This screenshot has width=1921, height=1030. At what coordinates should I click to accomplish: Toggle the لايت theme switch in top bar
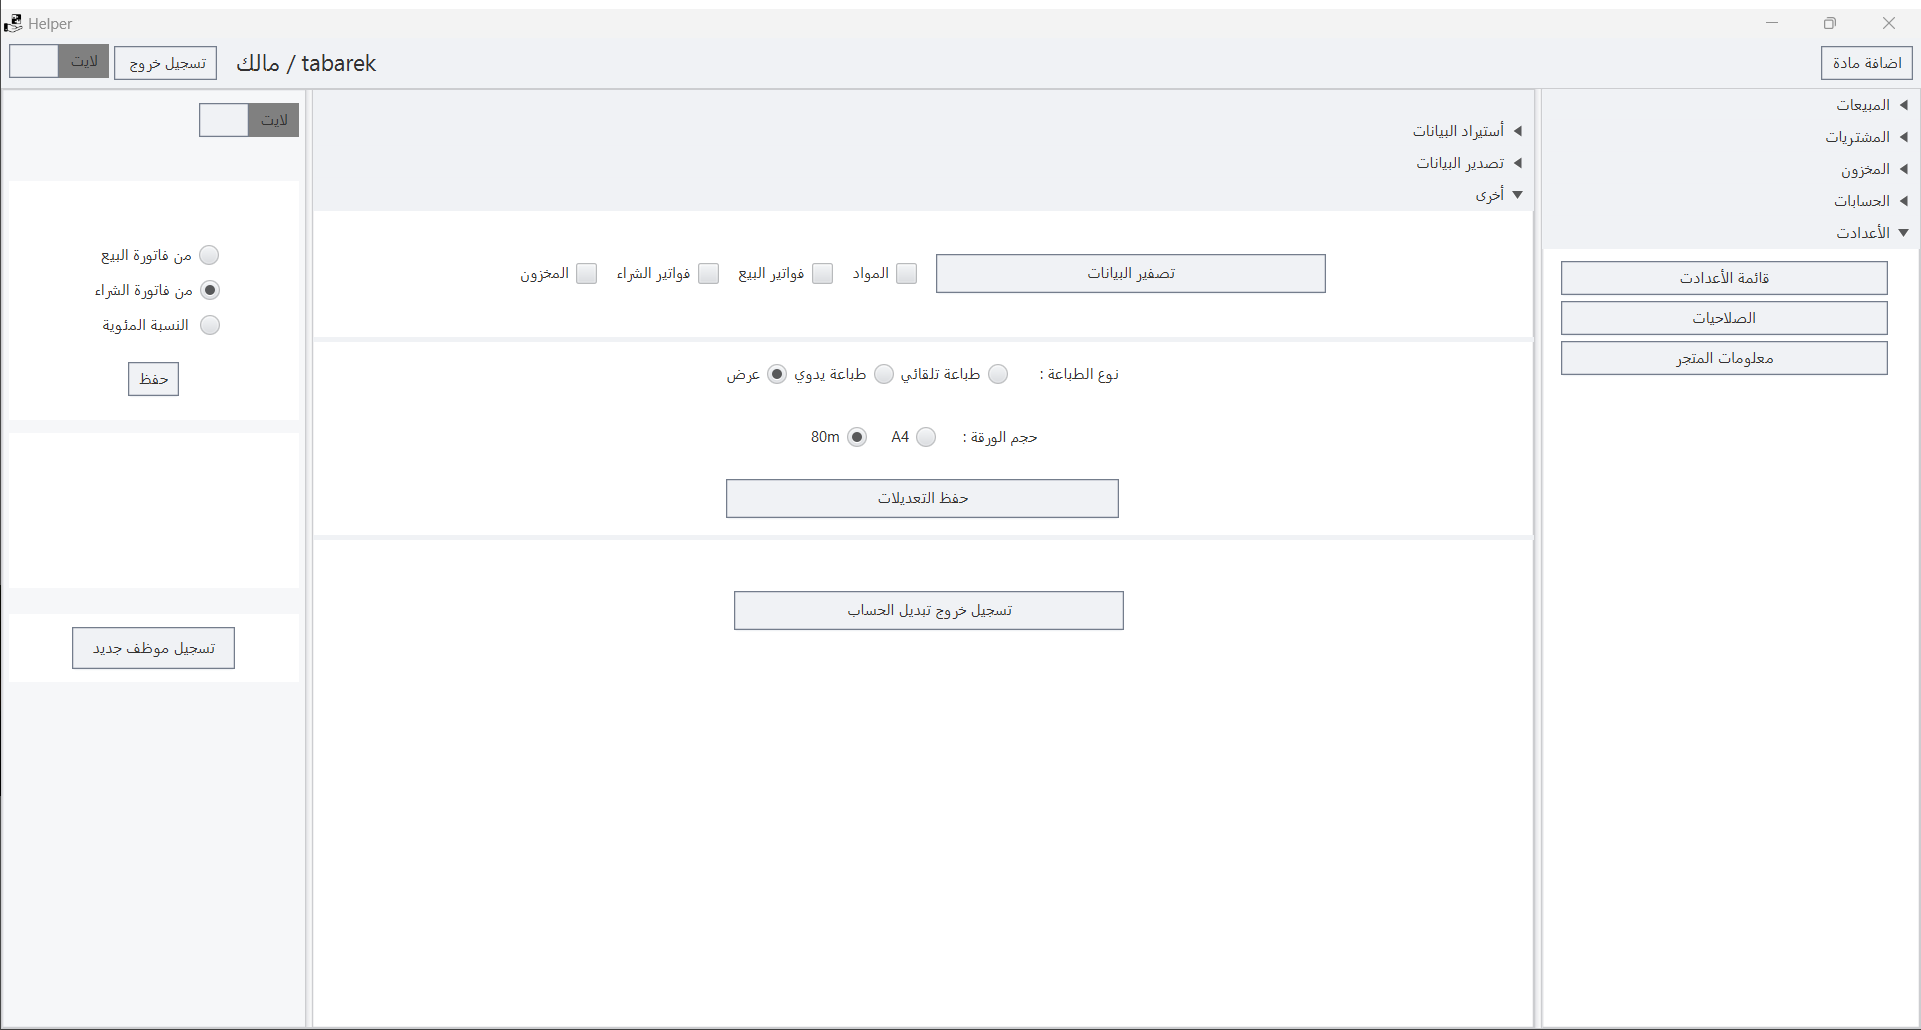click(59, 61)
